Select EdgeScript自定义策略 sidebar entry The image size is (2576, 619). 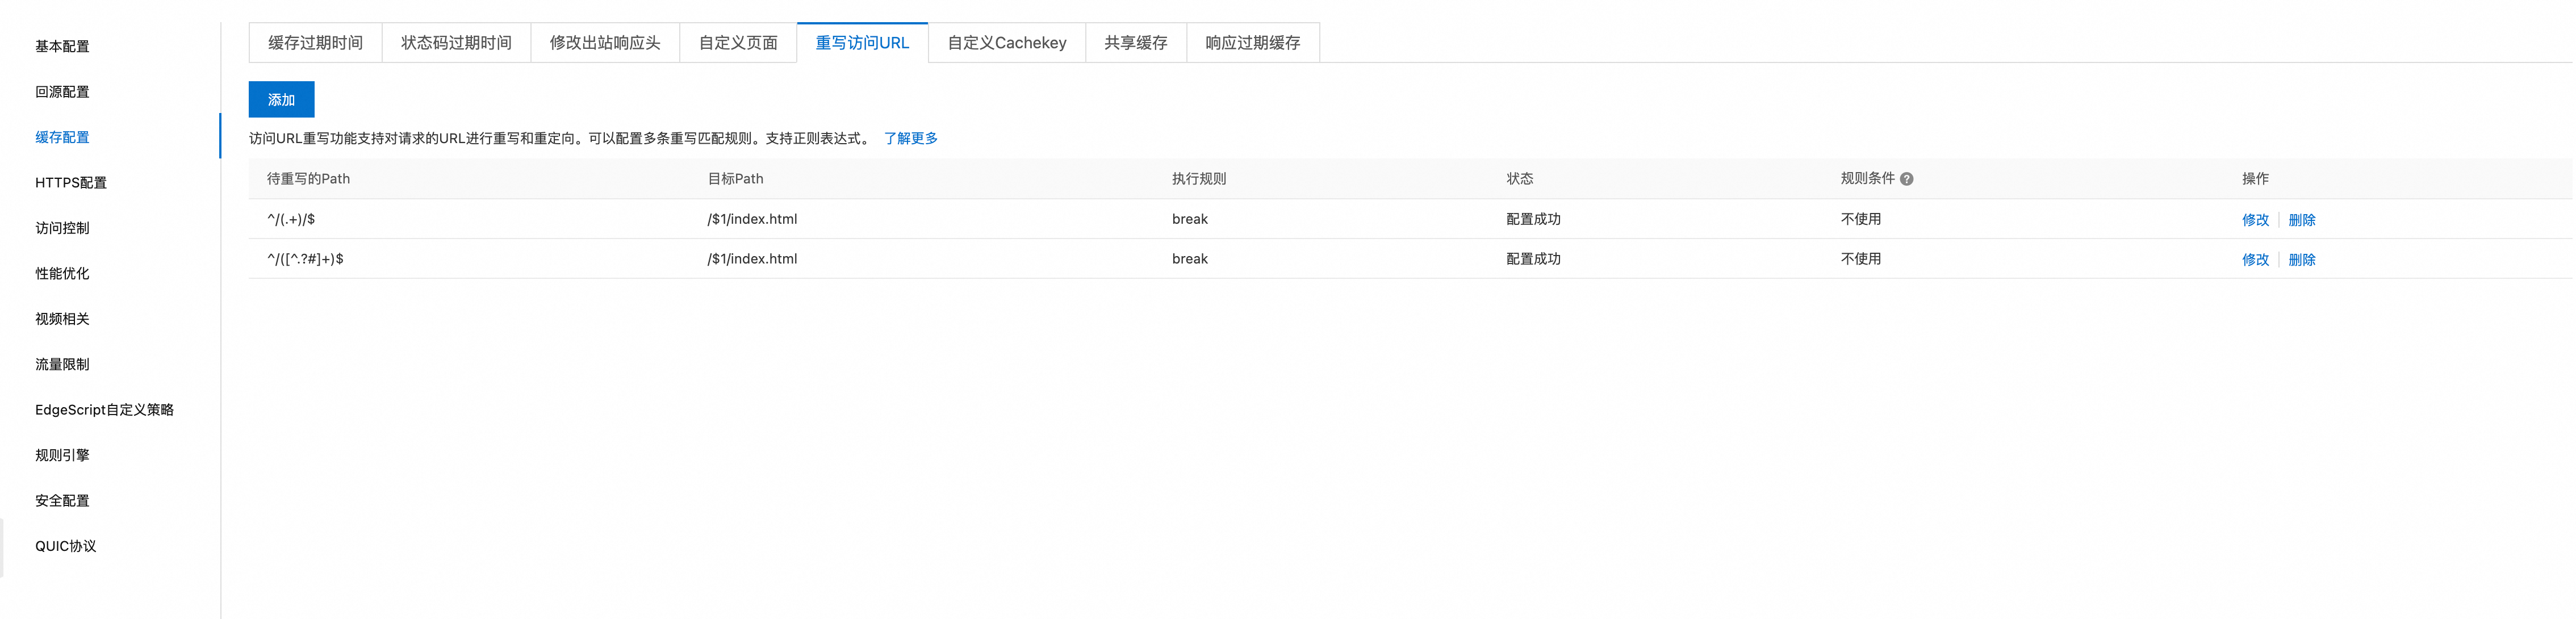104,410
